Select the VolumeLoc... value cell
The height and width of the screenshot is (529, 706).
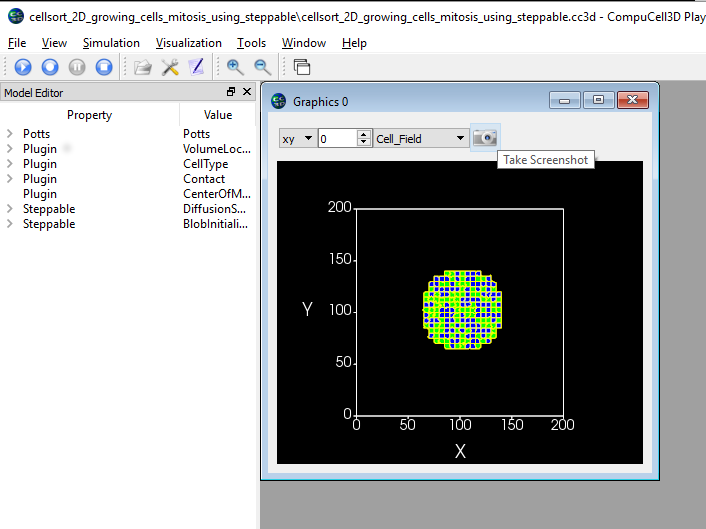pyautogui.click(x=217, y=149)
